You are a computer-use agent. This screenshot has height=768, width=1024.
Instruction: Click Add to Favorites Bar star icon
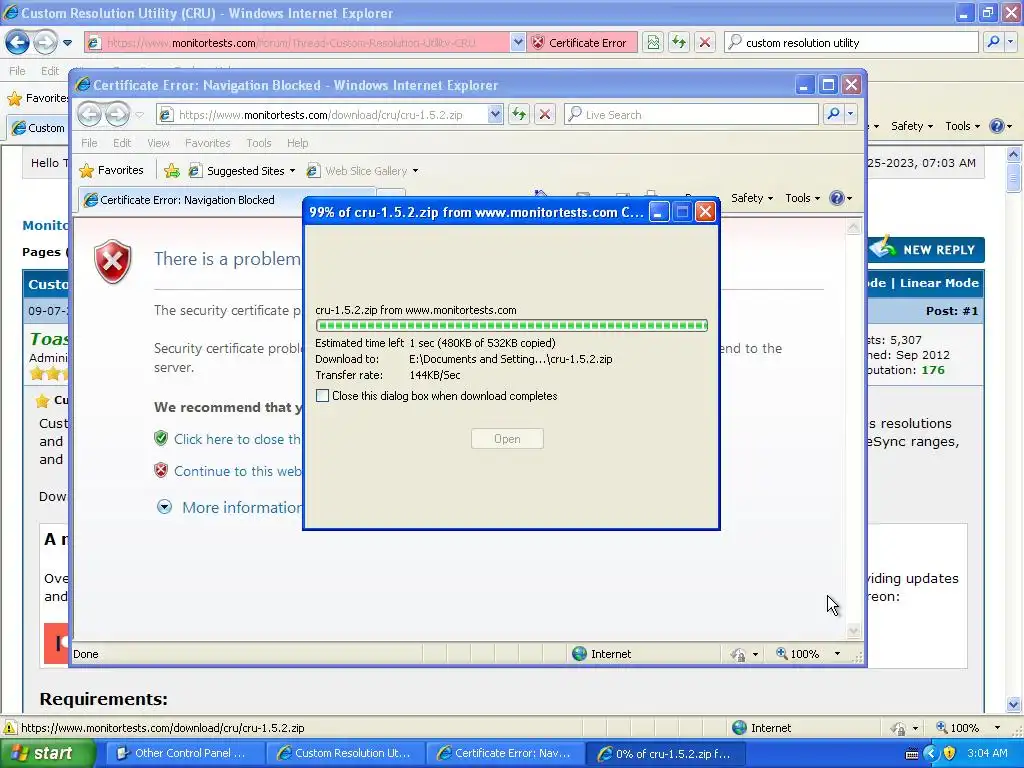coord(172,171)
